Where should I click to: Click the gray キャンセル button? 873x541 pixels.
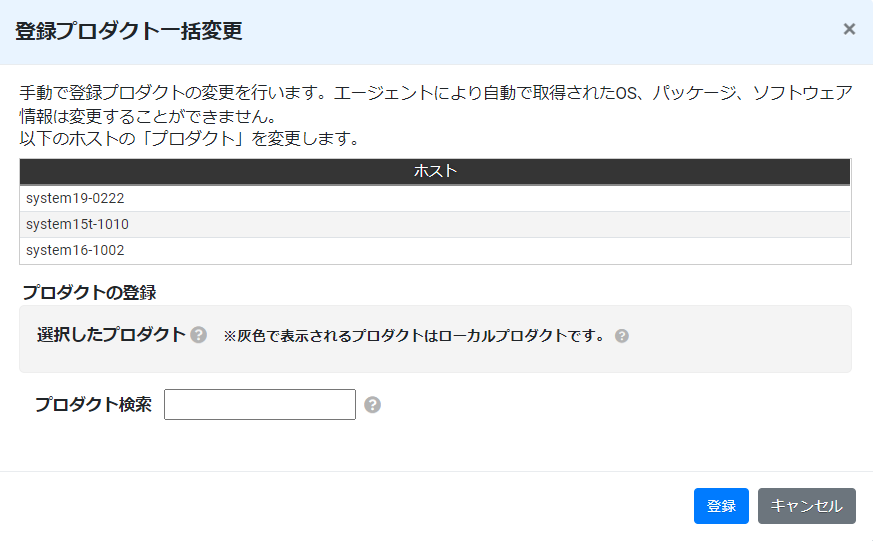pos(806,506)
